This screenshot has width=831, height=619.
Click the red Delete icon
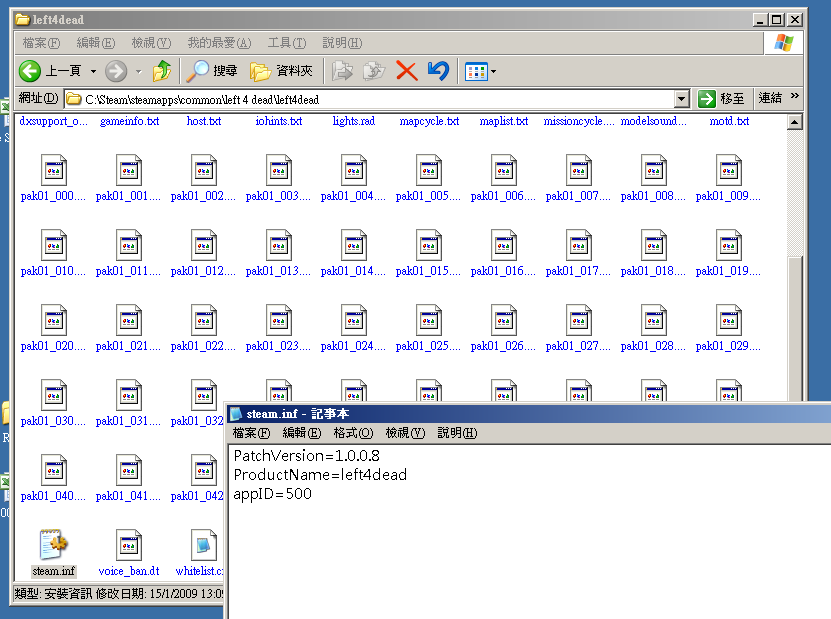[406, 71]
